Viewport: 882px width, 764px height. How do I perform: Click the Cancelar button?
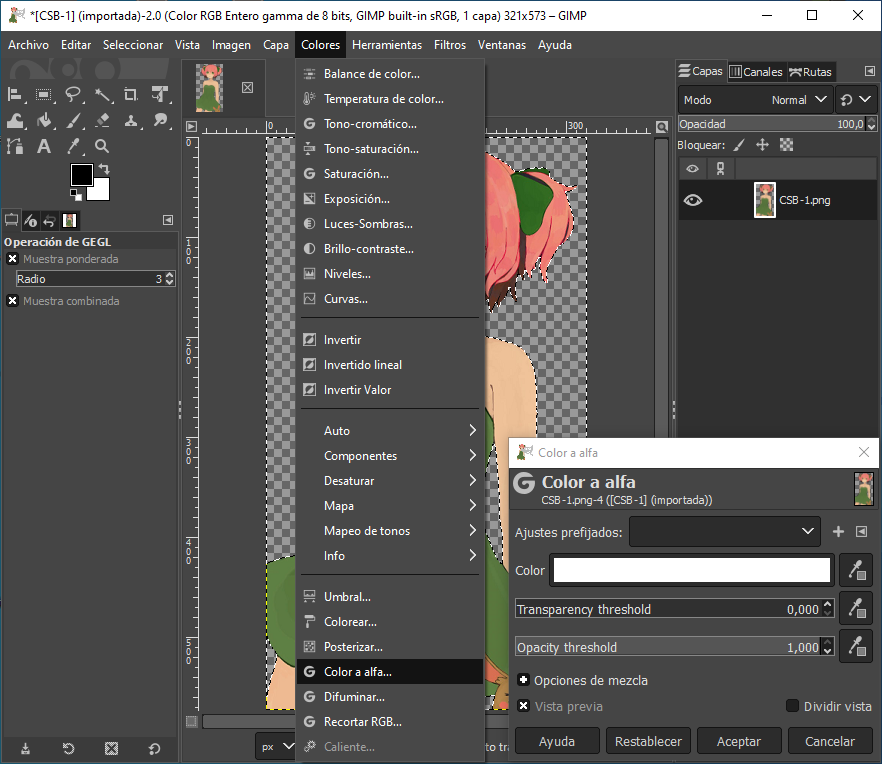point(830,741)
